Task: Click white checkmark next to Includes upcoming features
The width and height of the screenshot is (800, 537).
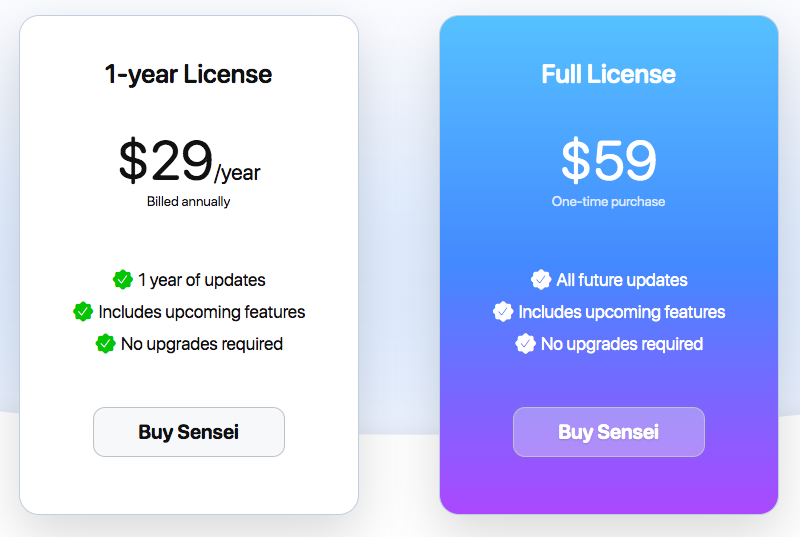Action: tap(503, 312)
